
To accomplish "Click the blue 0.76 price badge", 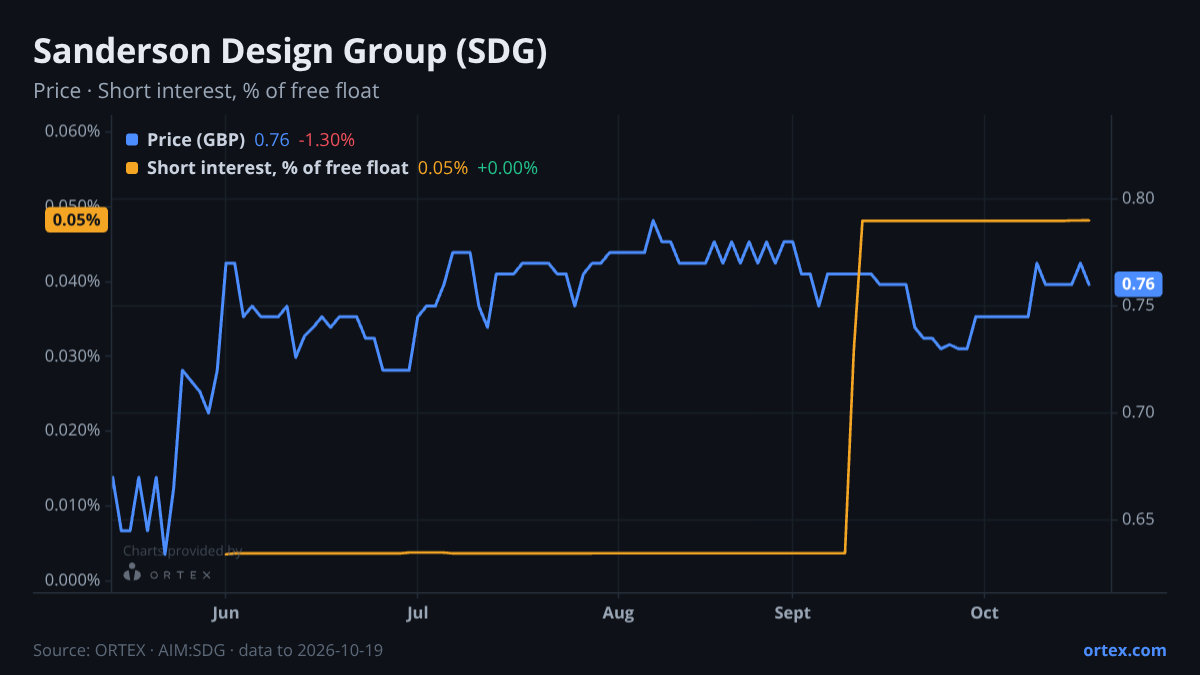I will tap(1138, 284).
